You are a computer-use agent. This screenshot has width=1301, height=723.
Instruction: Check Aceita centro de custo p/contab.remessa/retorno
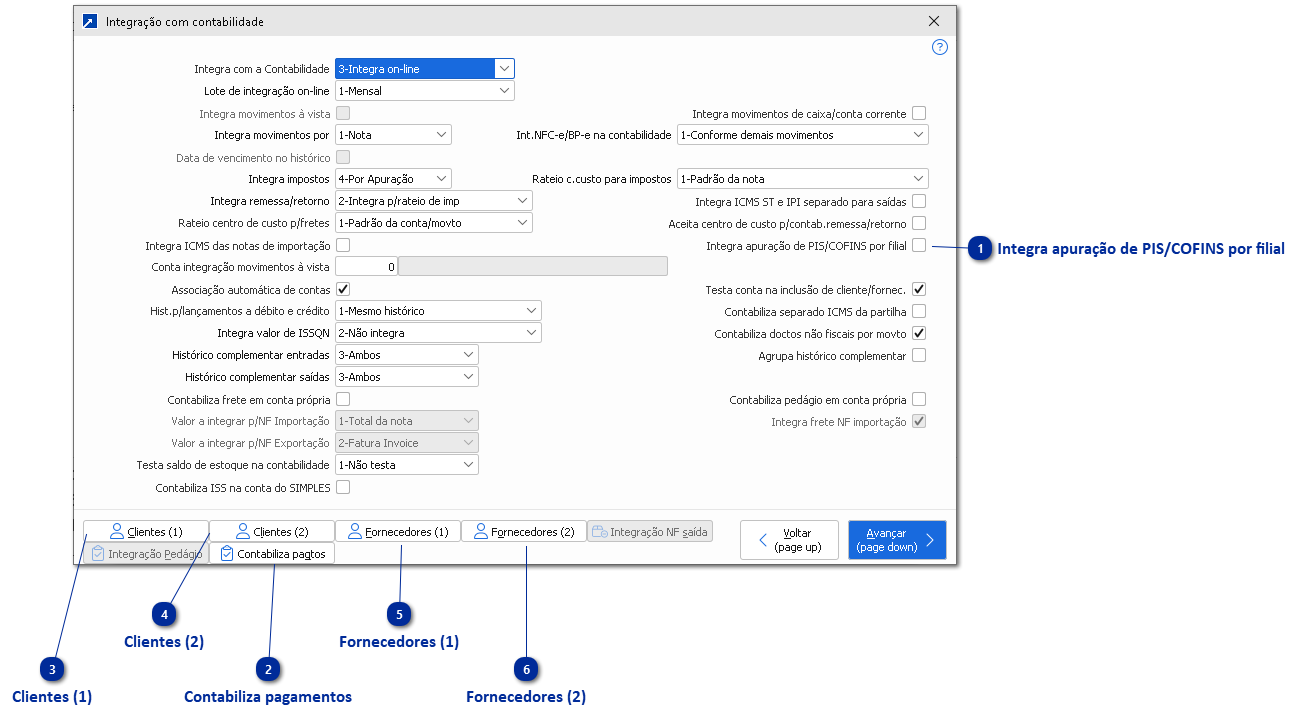[x=919, y=224]
